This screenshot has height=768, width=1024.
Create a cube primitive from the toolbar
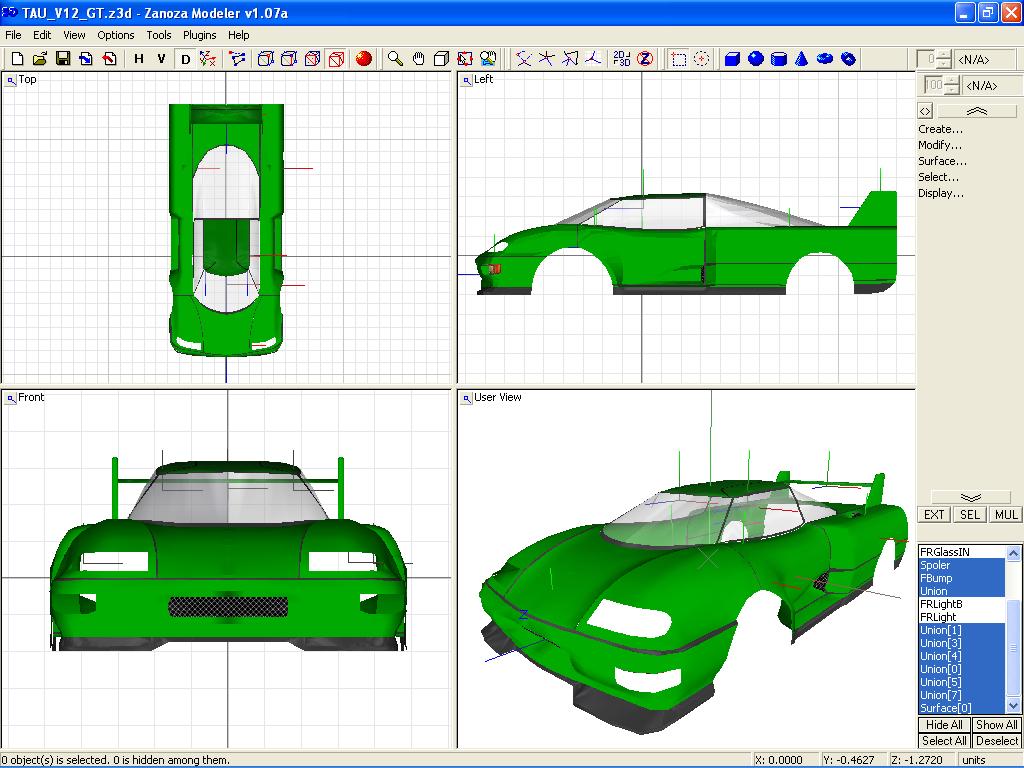[x=732, y=59]
